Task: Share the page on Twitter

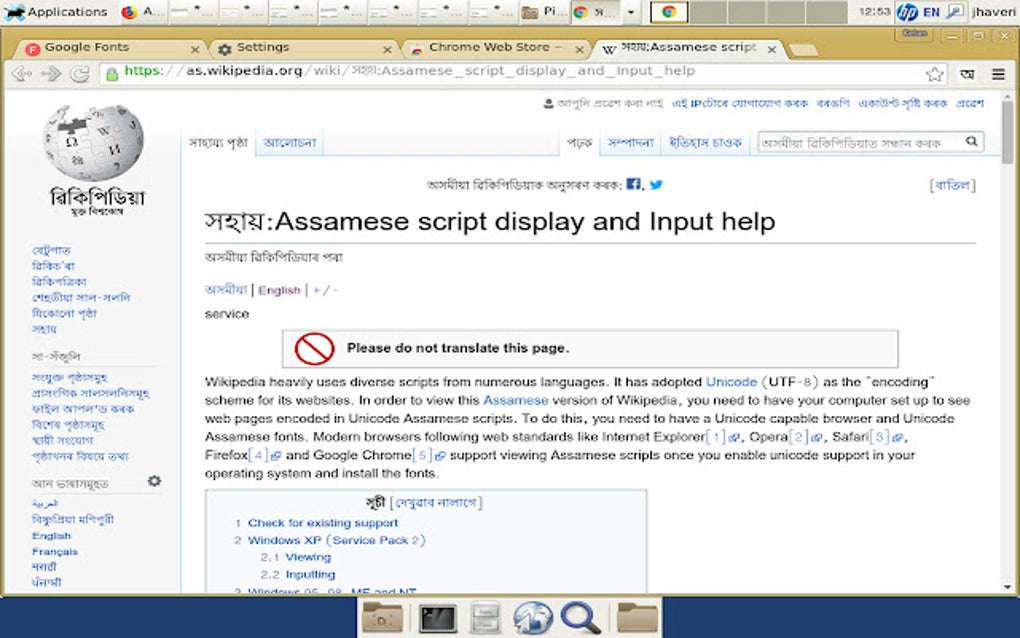Action: click(657, 184)
